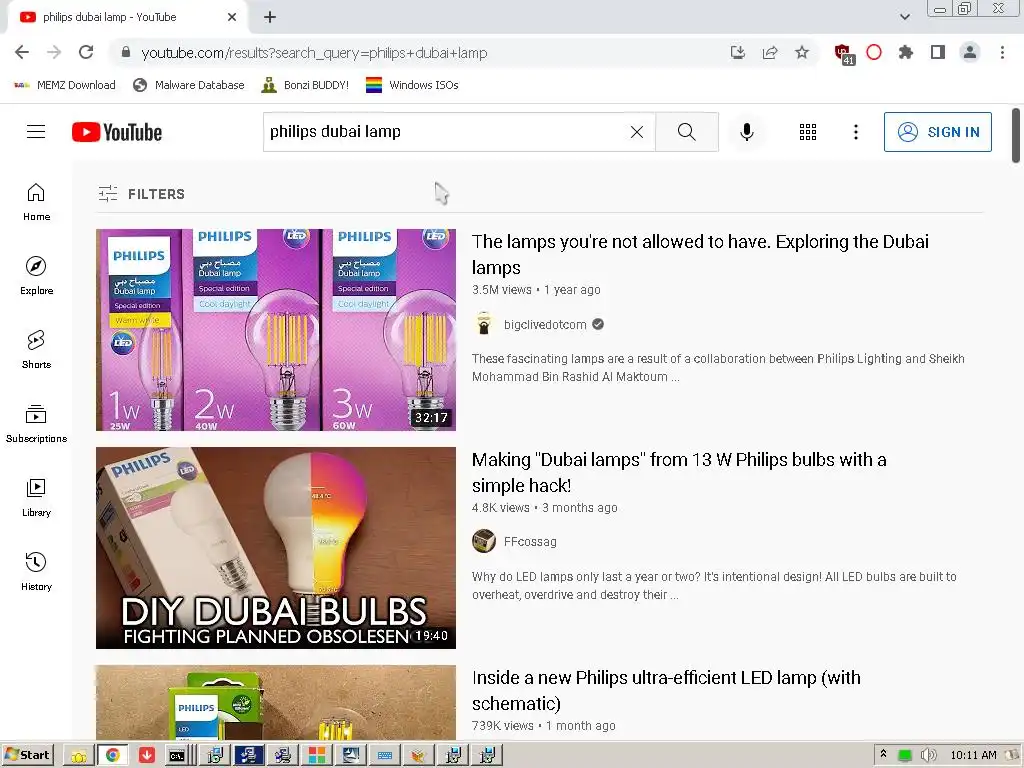Click the bigclivedotcom channel avatar

click(484, 325)
